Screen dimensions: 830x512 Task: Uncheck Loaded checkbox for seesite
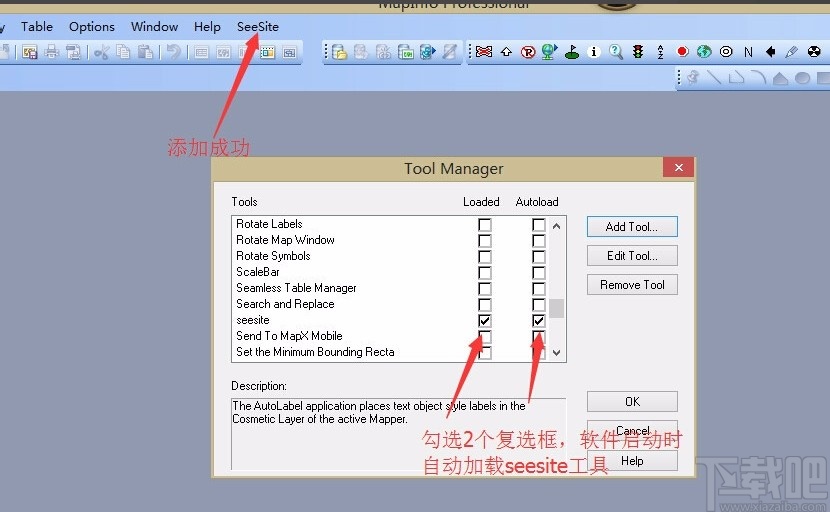tap(484, 320)
